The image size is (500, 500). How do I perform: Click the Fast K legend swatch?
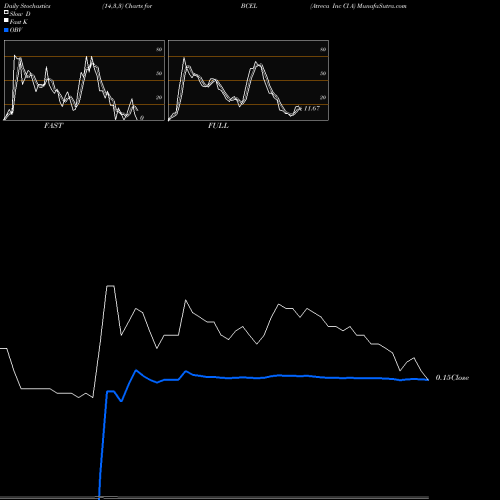point(6,20)
